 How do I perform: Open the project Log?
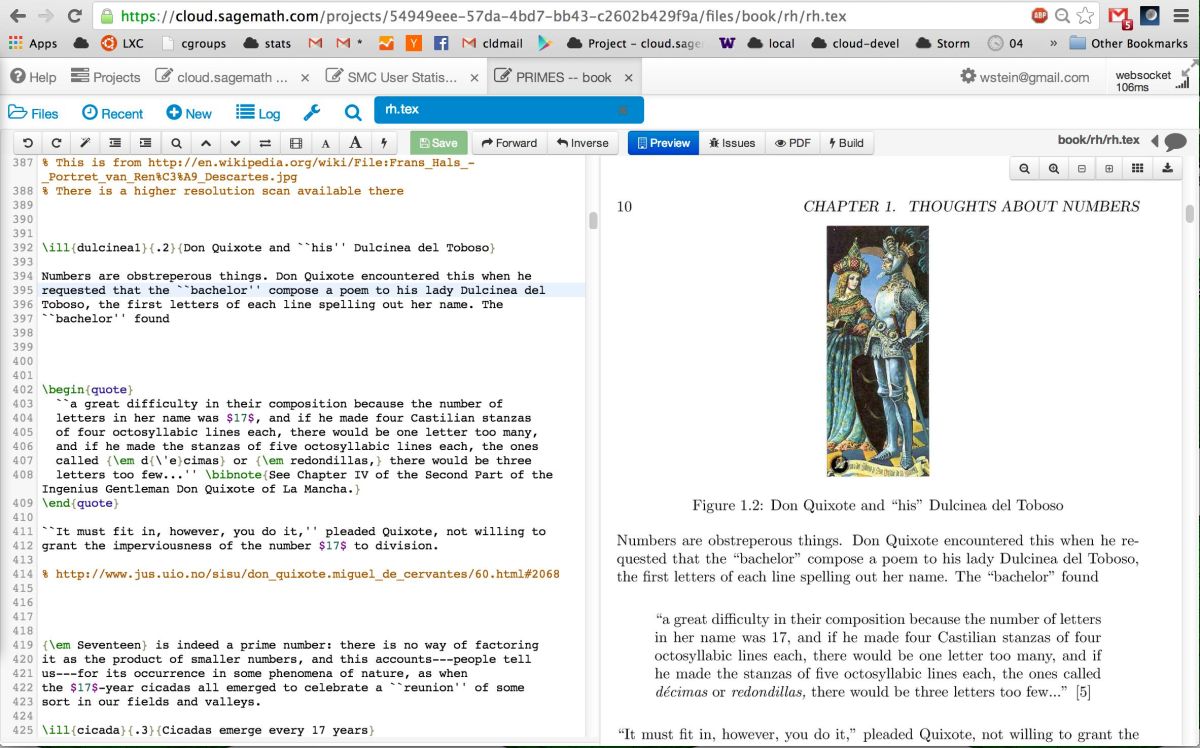(258, 113)
